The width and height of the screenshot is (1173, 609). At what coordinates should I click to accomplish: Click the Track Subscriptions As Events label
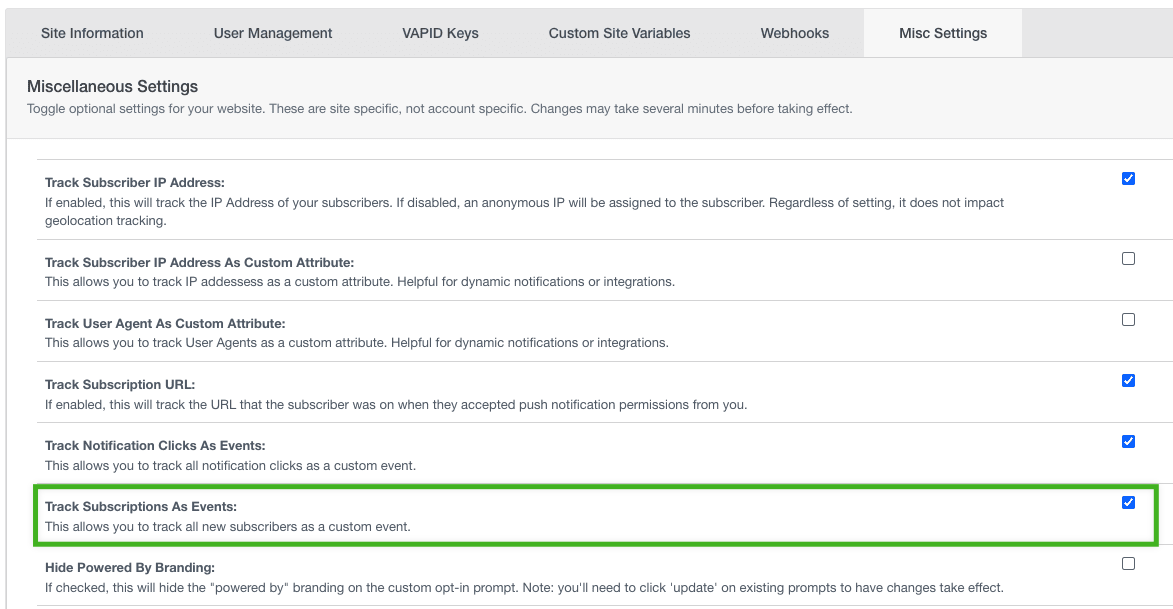coord(141,507)
